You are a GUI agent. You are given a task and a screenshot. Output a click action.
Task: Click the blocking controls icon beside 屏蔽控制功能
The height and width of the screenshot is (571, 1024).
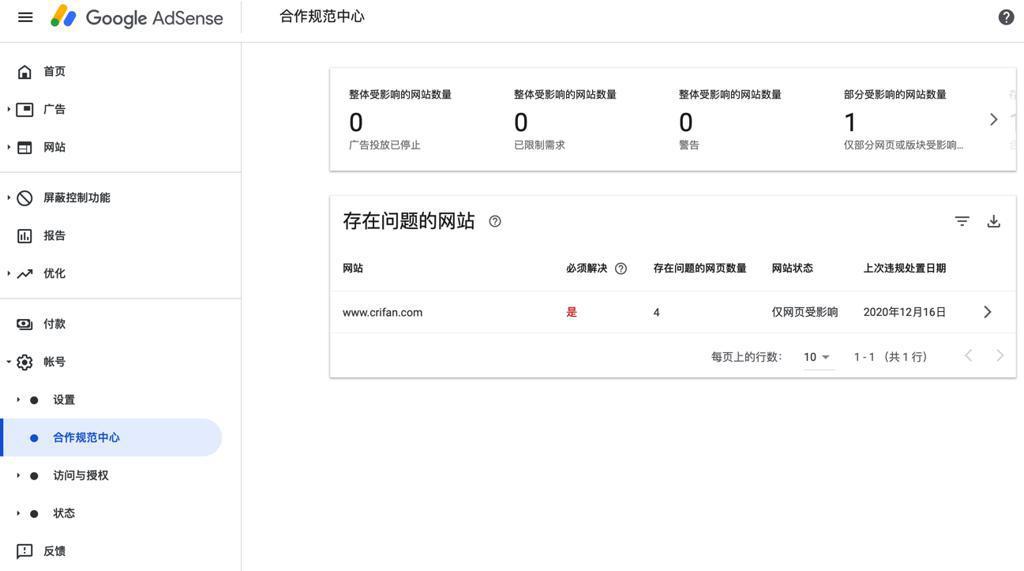pos(25,198)
